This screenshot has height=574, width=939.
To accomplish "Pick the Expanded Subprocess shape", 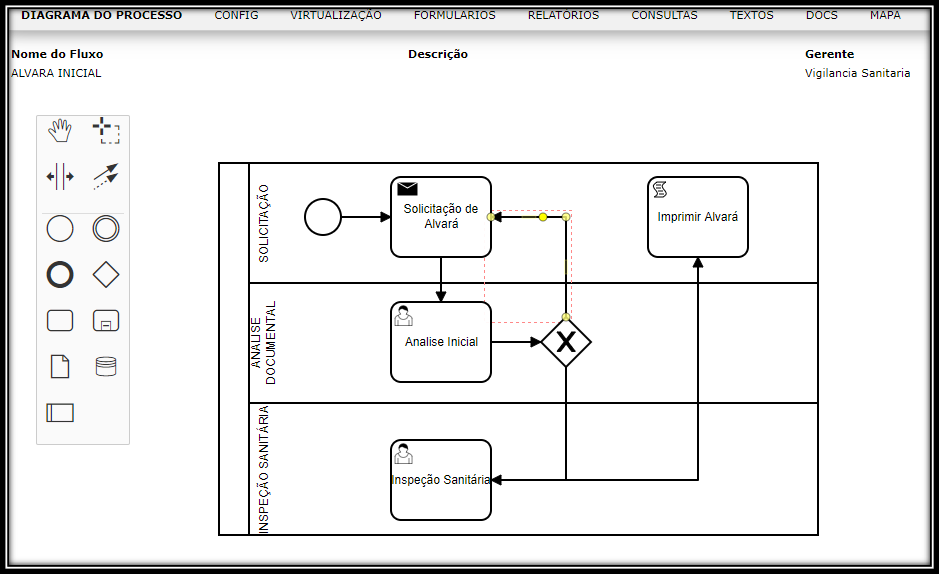I will coord(106,320).
